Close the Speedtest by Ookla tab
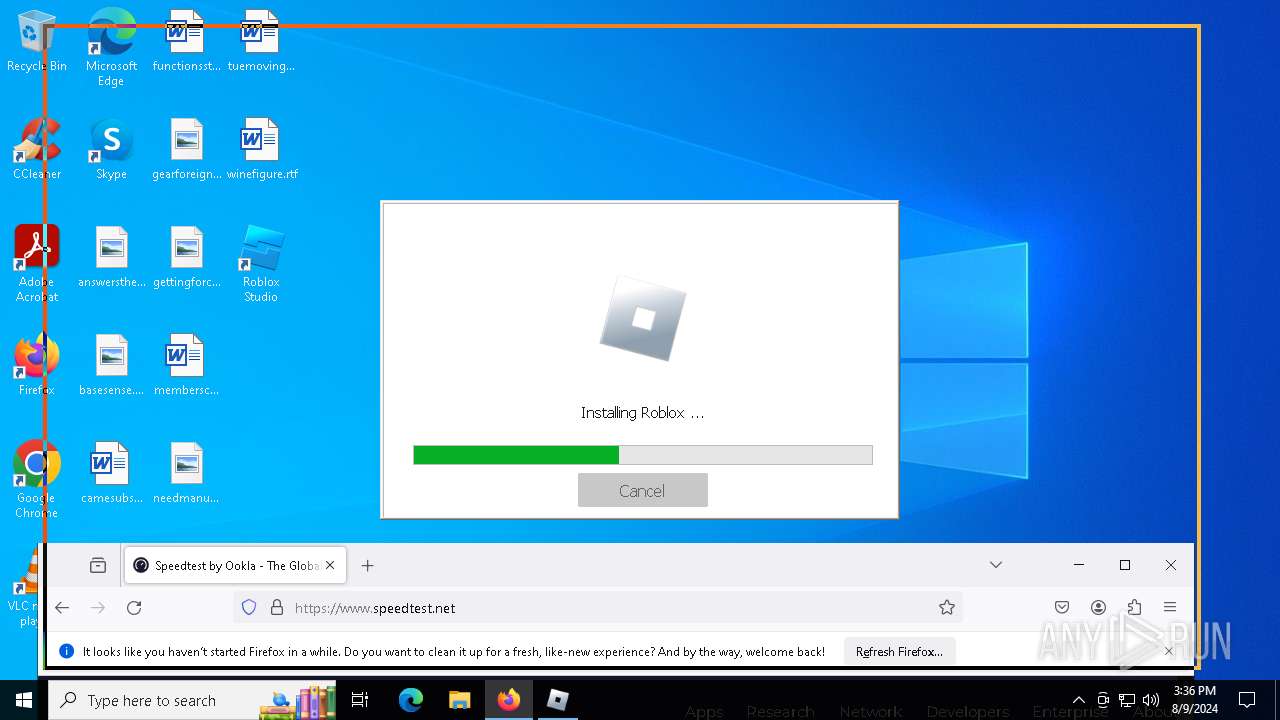This screenshot has height=720, width=1280. (330, 565)
